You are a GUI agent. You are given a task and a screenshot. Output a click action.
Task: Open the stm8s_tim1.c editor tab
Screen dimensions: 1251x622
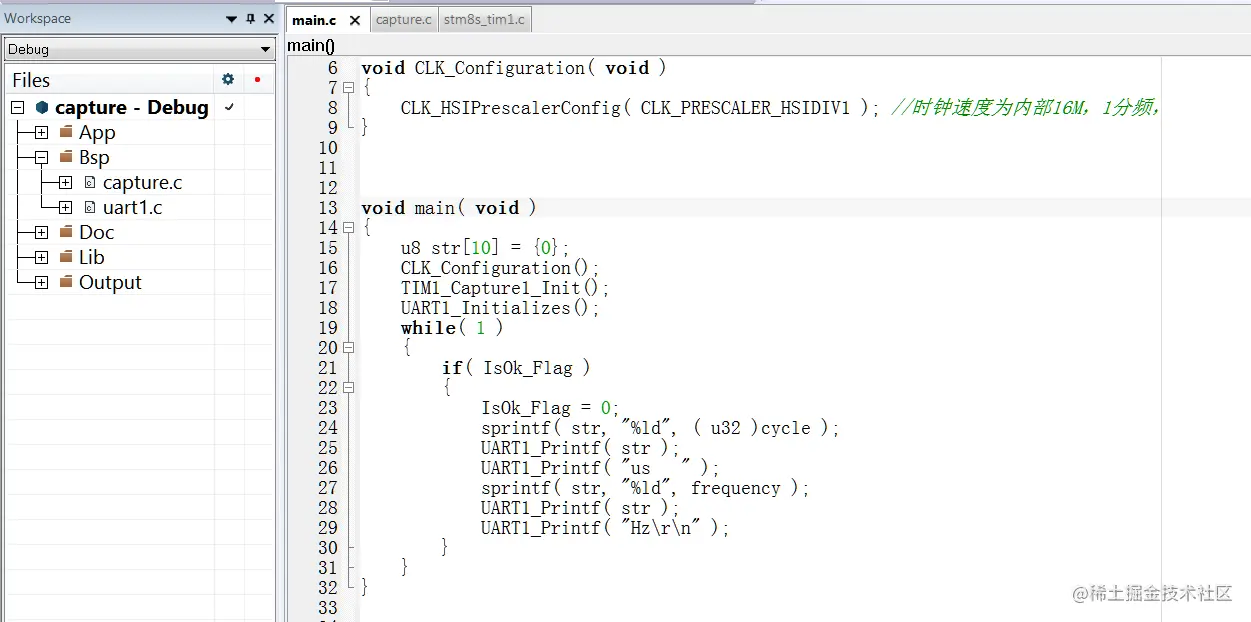(x=484, y=19)
